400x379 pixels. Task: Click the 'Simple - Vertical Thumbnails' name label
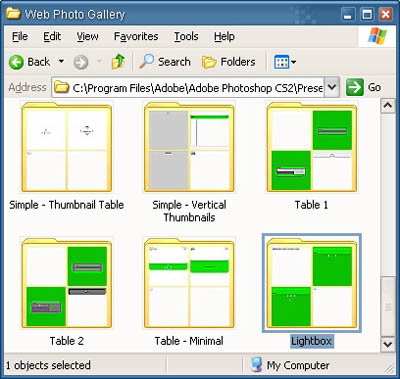coord(189,211)
